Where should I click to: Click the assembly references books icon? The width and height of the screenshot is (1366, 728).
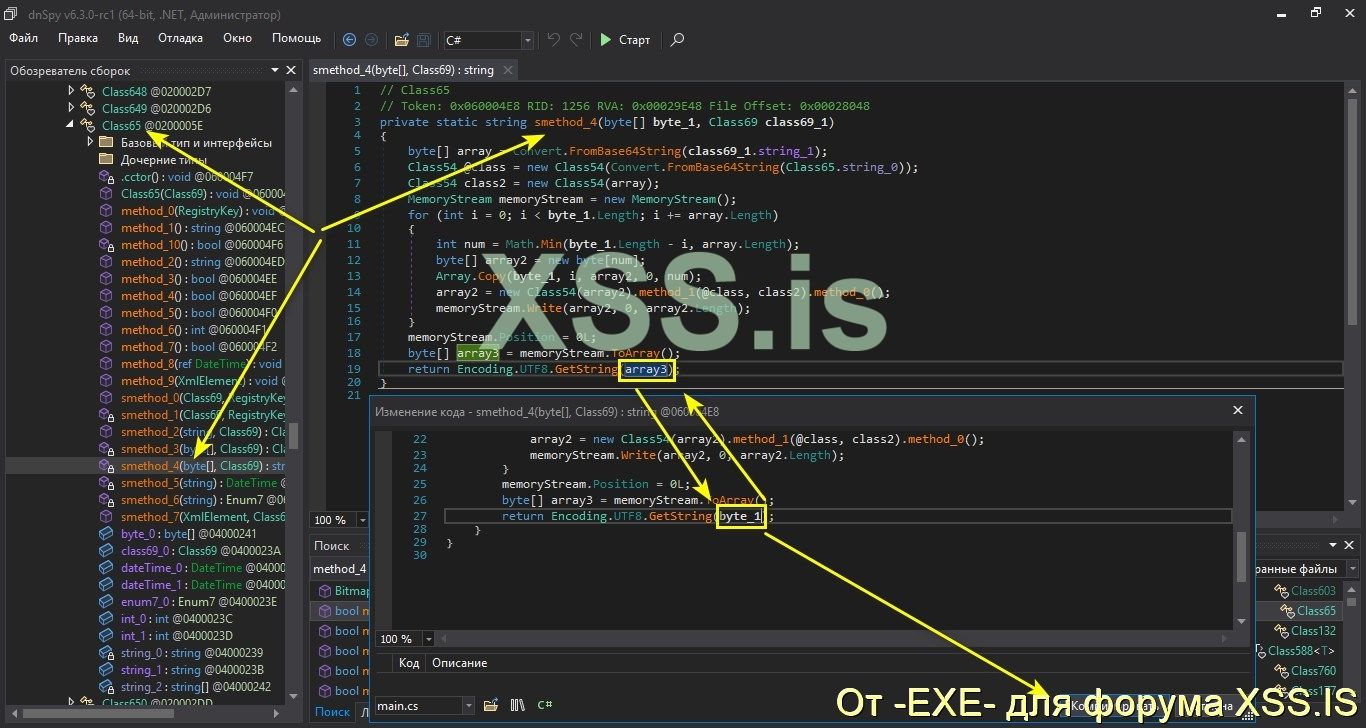(518, 705)
